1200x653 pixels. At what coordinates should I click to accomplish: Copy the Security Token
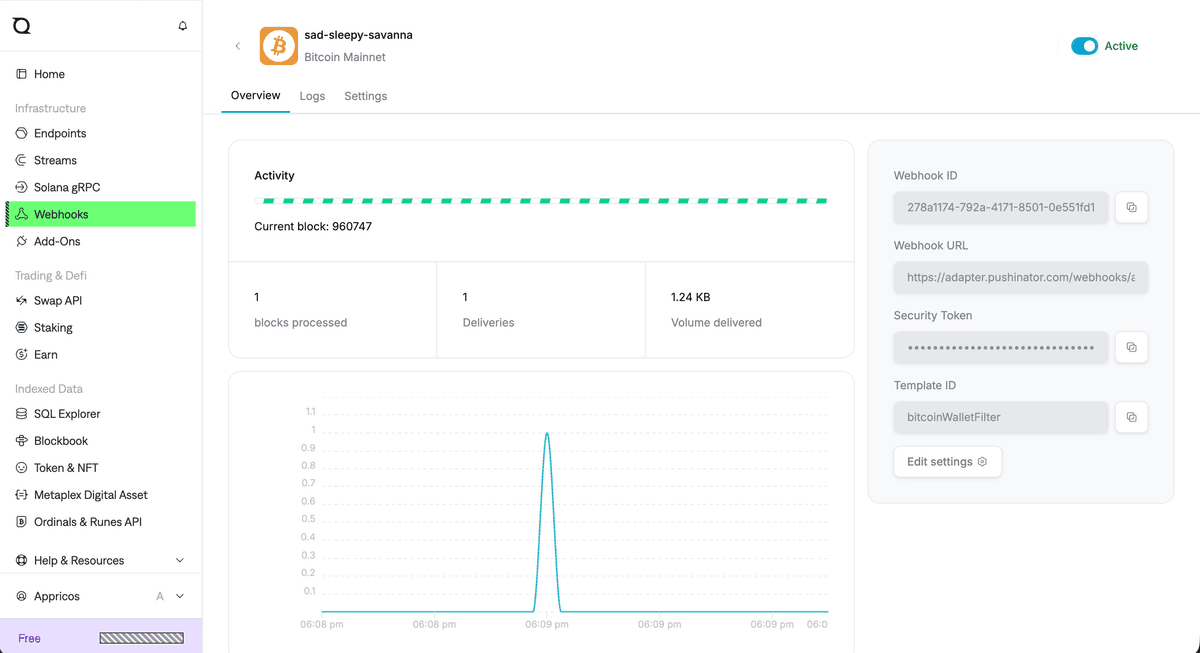coord(1131,347)
